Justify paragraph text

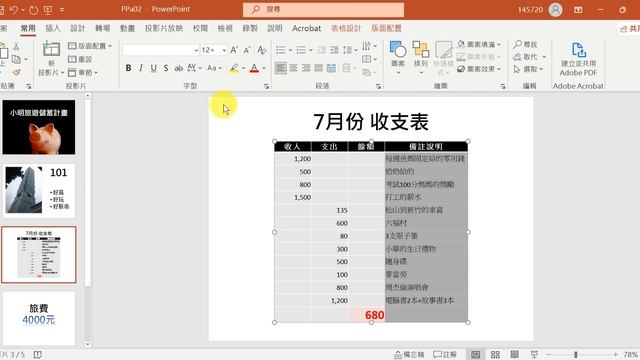click(x=318, y=68)
